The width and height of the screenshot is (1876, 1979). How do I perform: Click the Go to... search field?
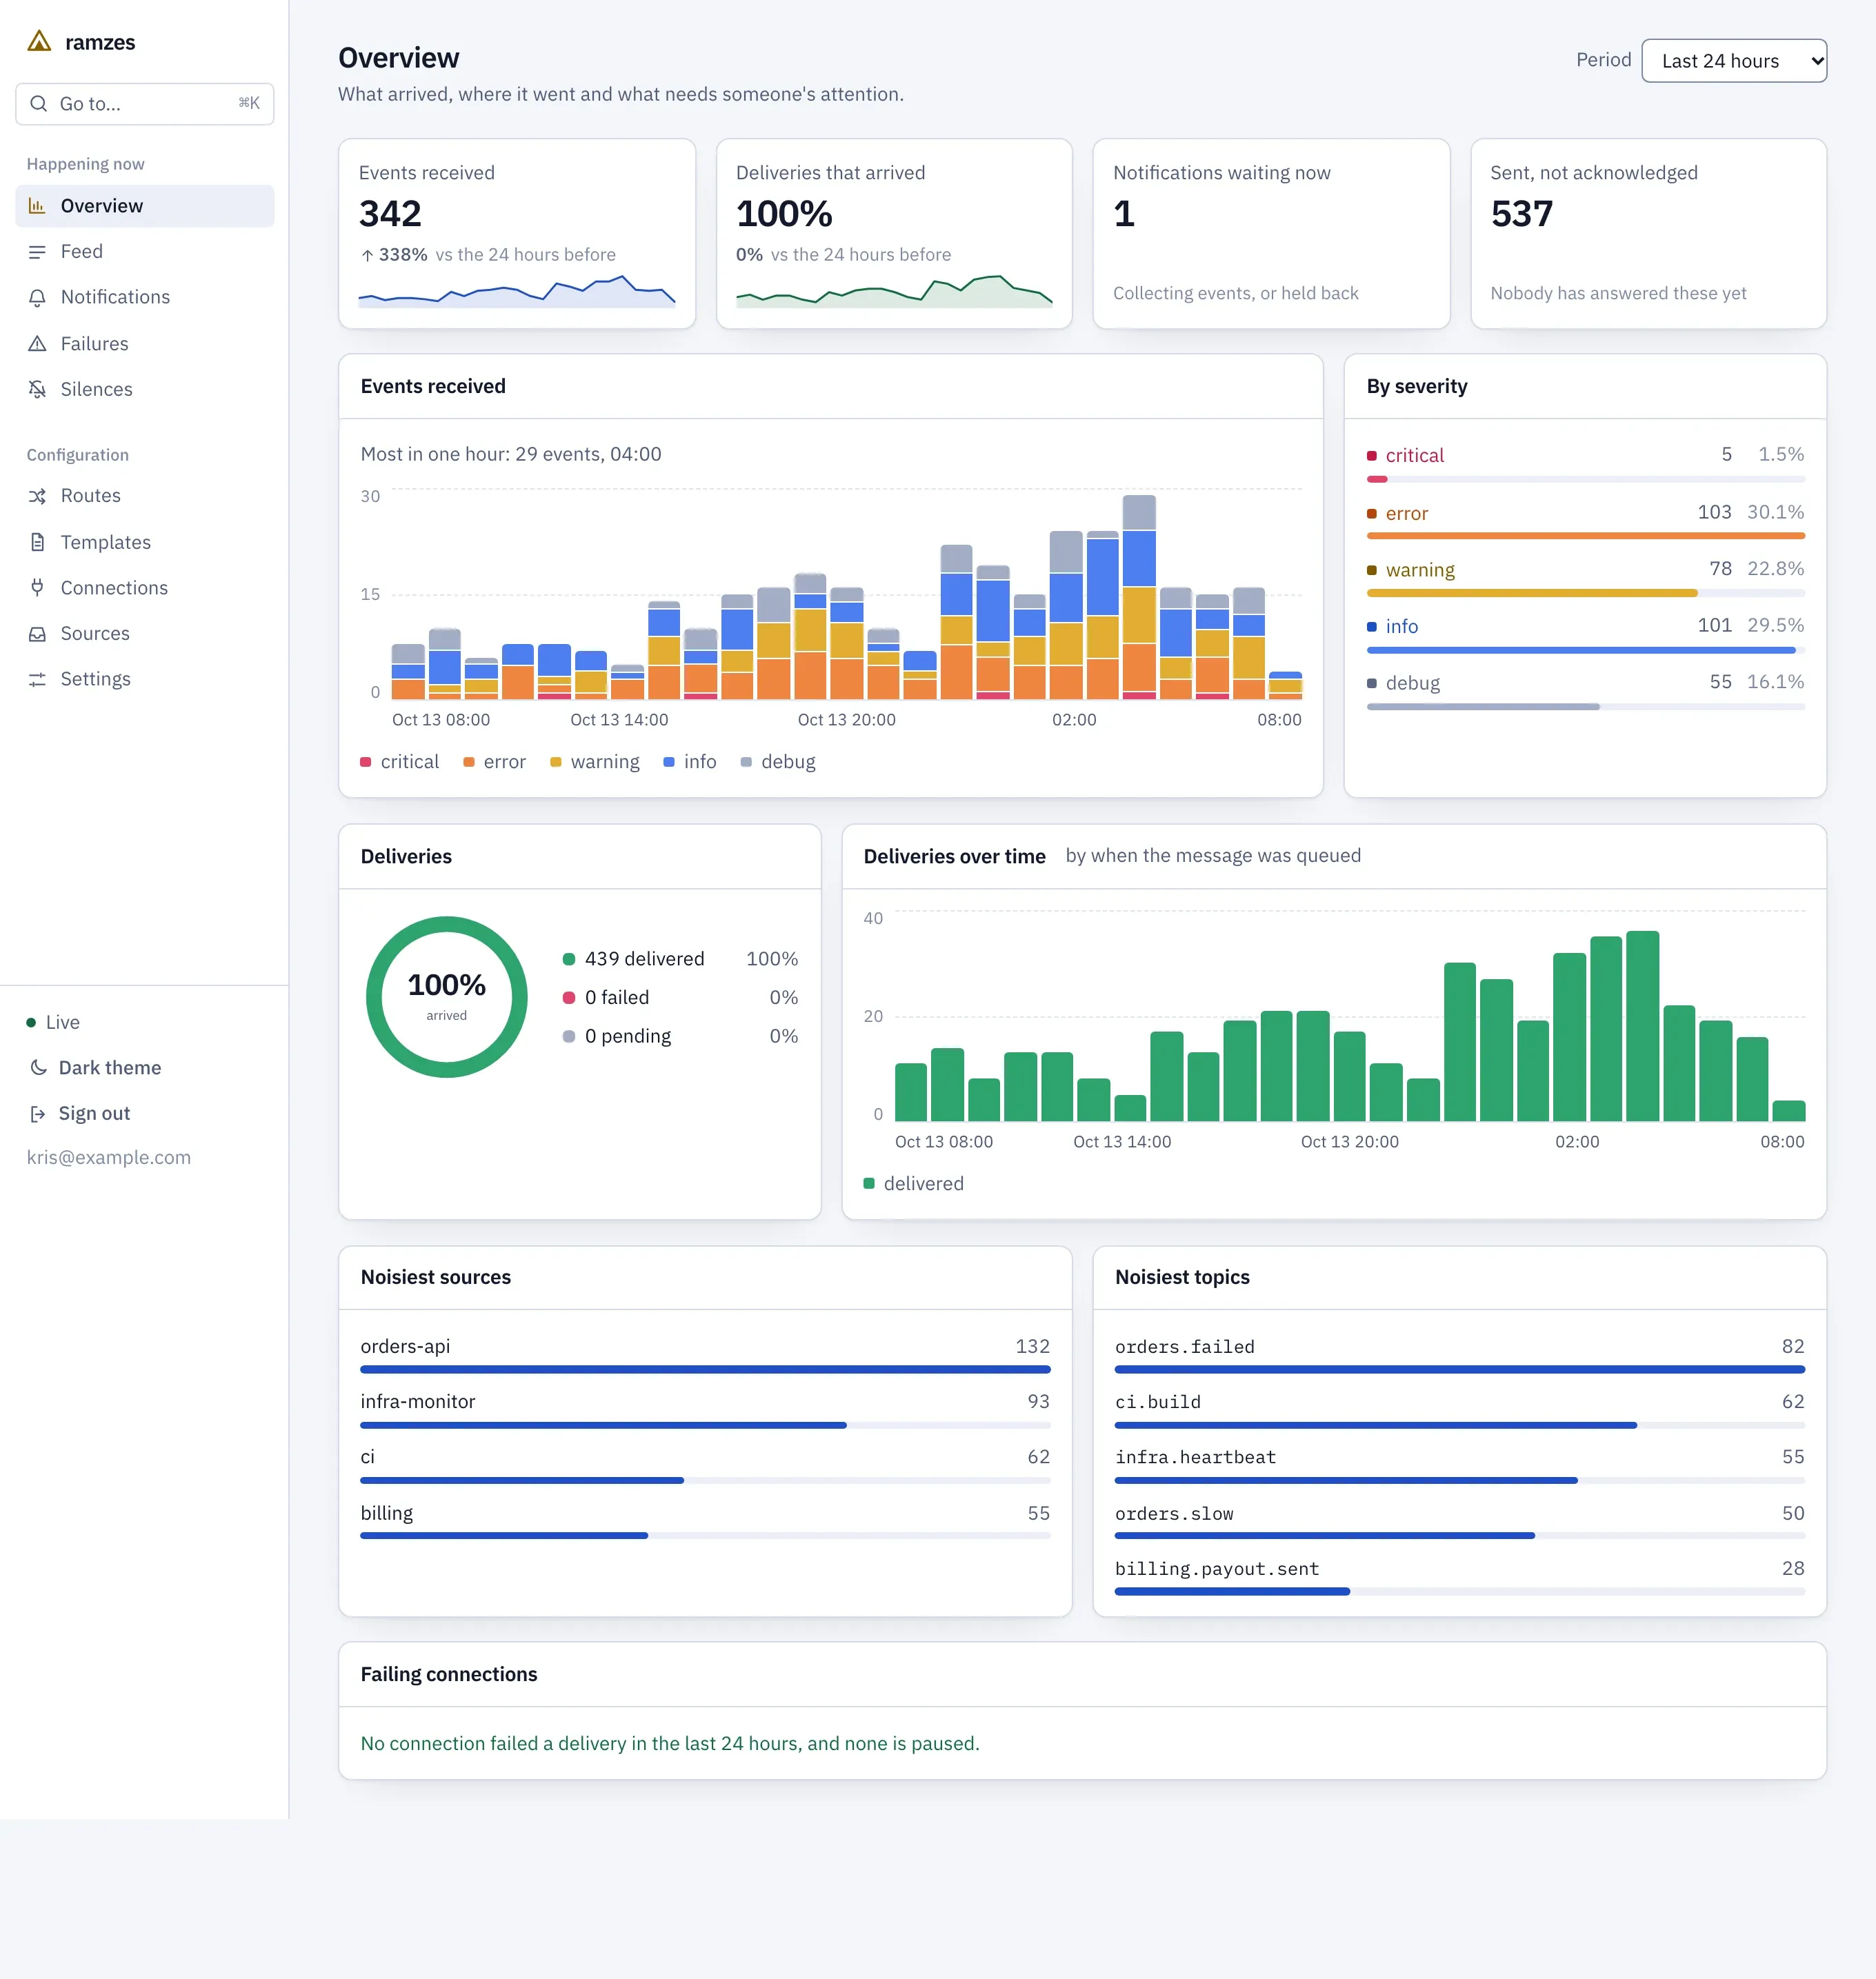(145, 104)
